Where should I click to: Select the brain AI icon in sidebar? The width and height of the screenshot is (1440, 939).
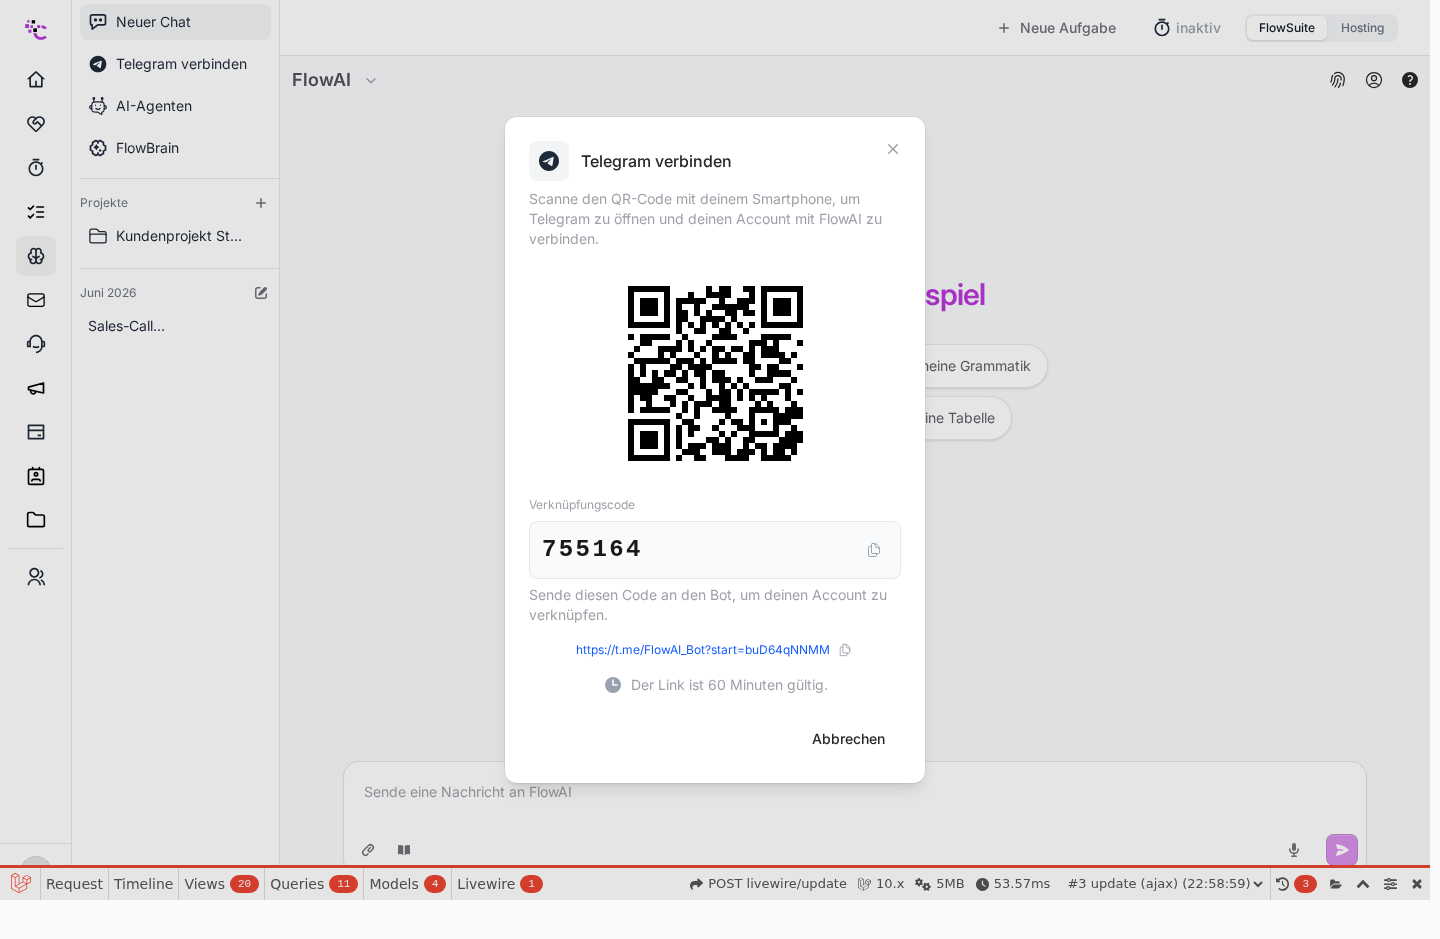tap(36, 256)
